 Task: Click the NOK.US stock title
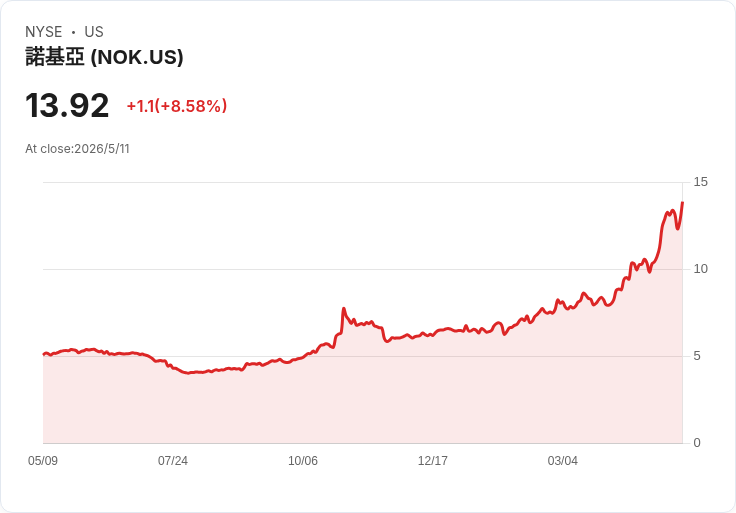click(x=104, y=57)
